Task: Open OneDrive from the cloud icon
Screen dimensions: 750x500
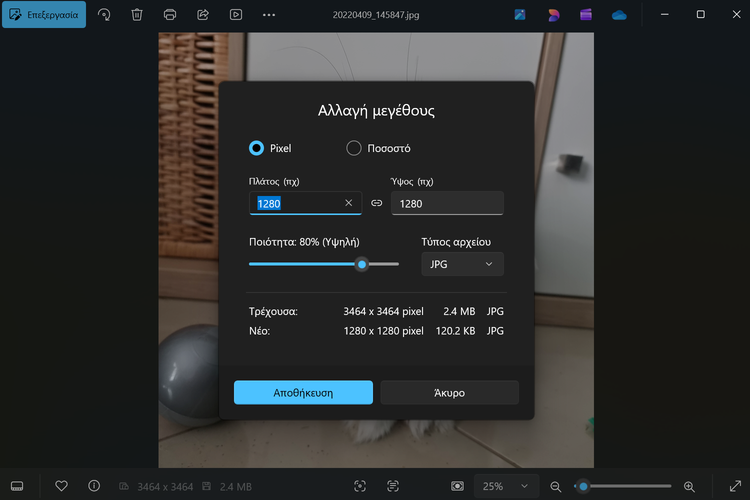Action: point(619,15)
